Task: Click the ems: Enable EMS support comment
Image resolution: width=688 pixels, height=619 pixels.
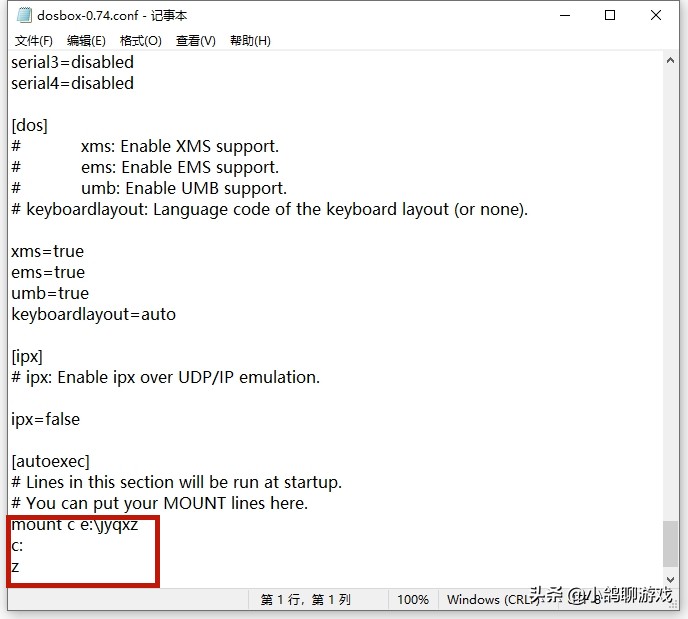Action: [x=145, y=168]
